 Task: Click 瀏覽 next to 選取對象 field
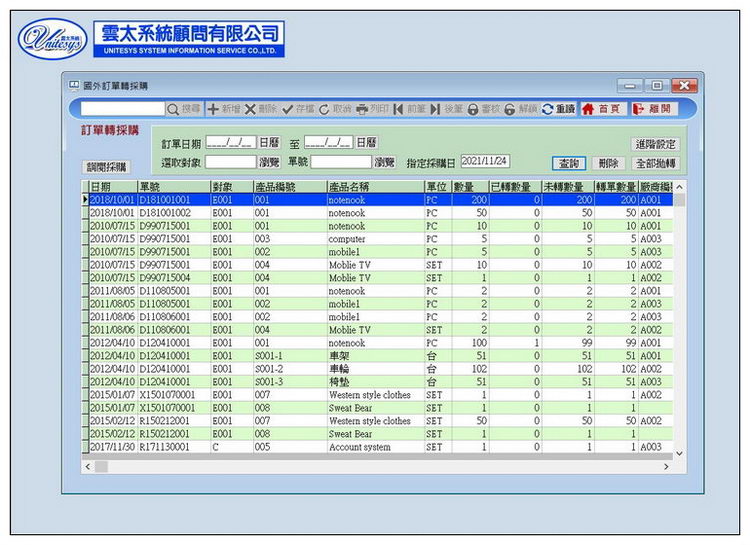tap(270, 161)
